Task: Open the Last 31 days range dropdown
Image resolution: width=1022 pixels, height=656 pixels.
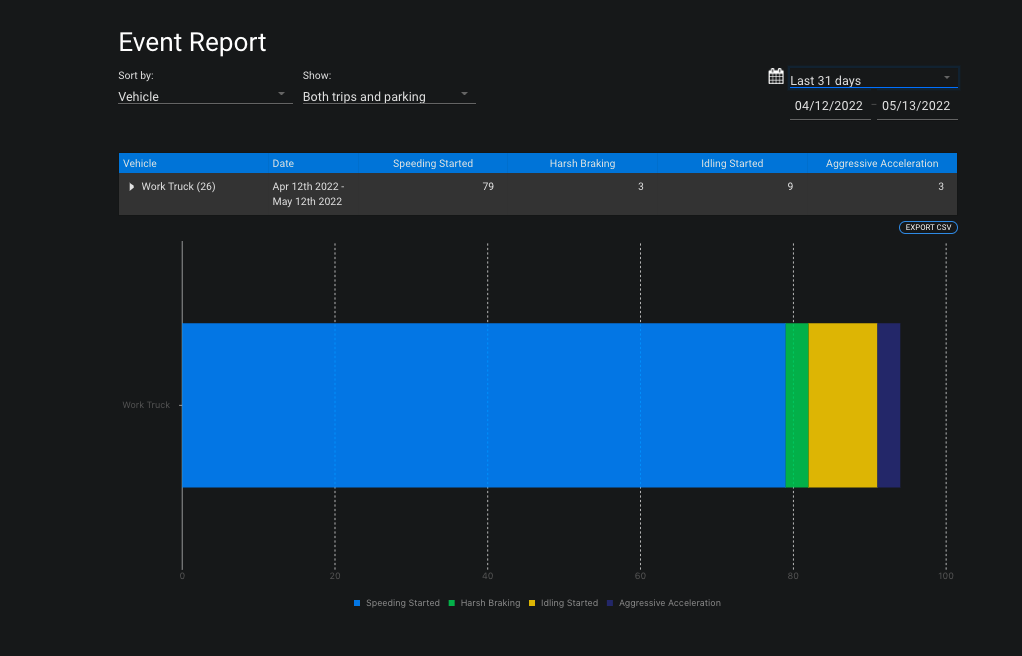Action: pyautogui.click(x=873, y=80)
